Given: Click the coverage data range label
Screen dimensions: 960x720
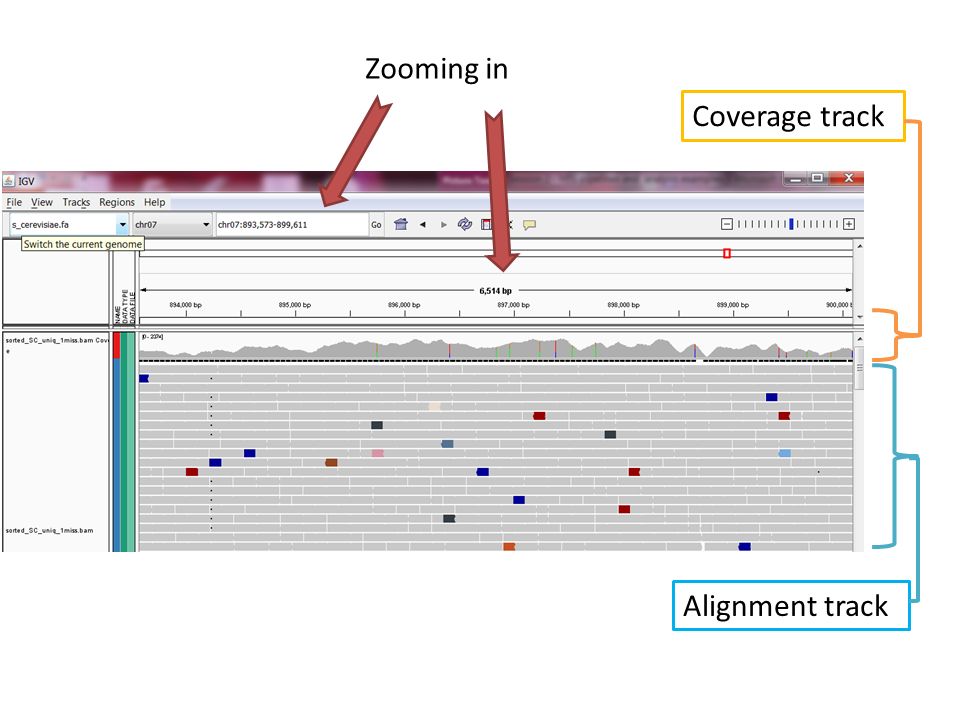Looking at the screenshot, I should 152,337.
